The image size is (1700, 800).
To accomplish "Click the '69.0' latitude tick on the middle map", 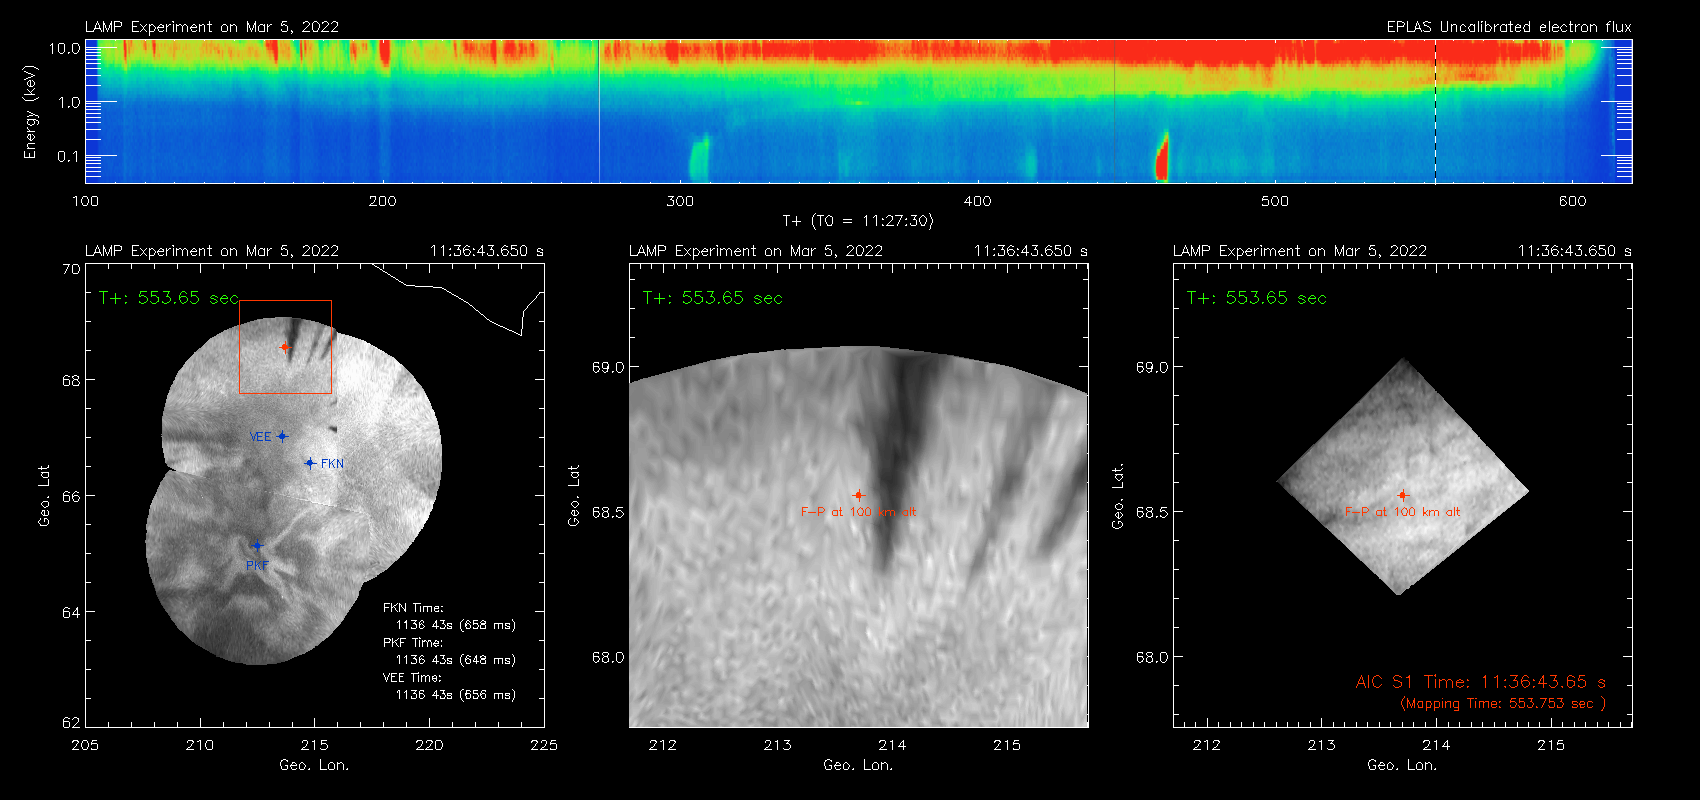I will [x=608, y=367].
